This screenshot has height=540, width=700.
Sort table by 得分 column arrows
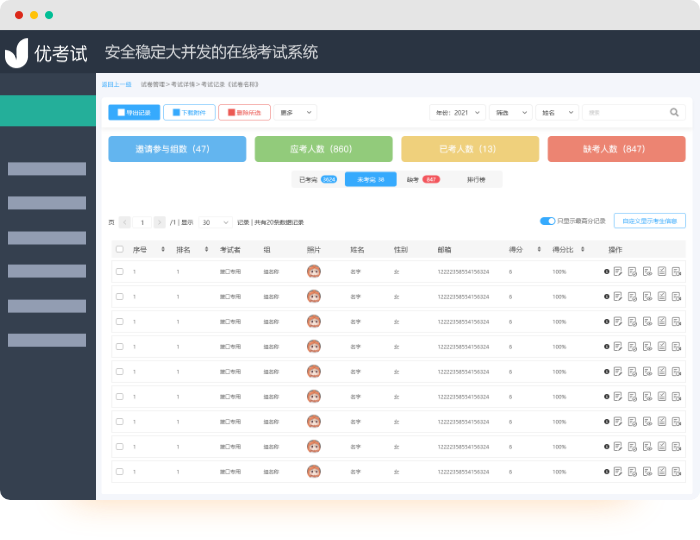pyautogui.click(x=539, y=249)
